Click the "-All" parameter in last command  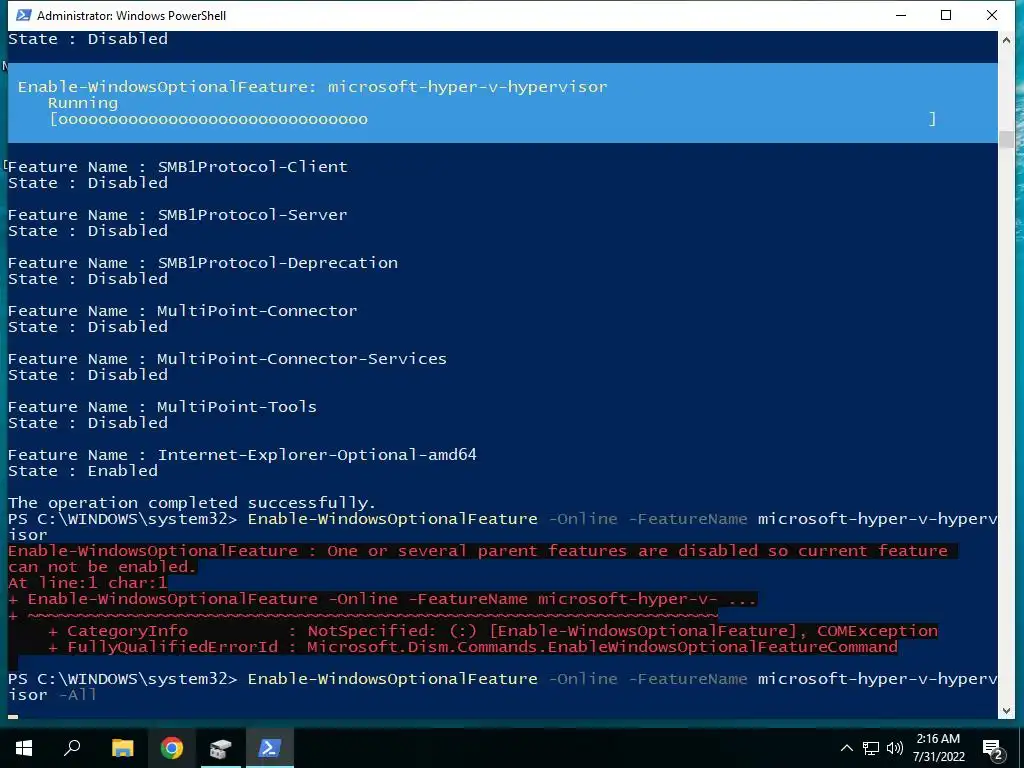point(78,695)
